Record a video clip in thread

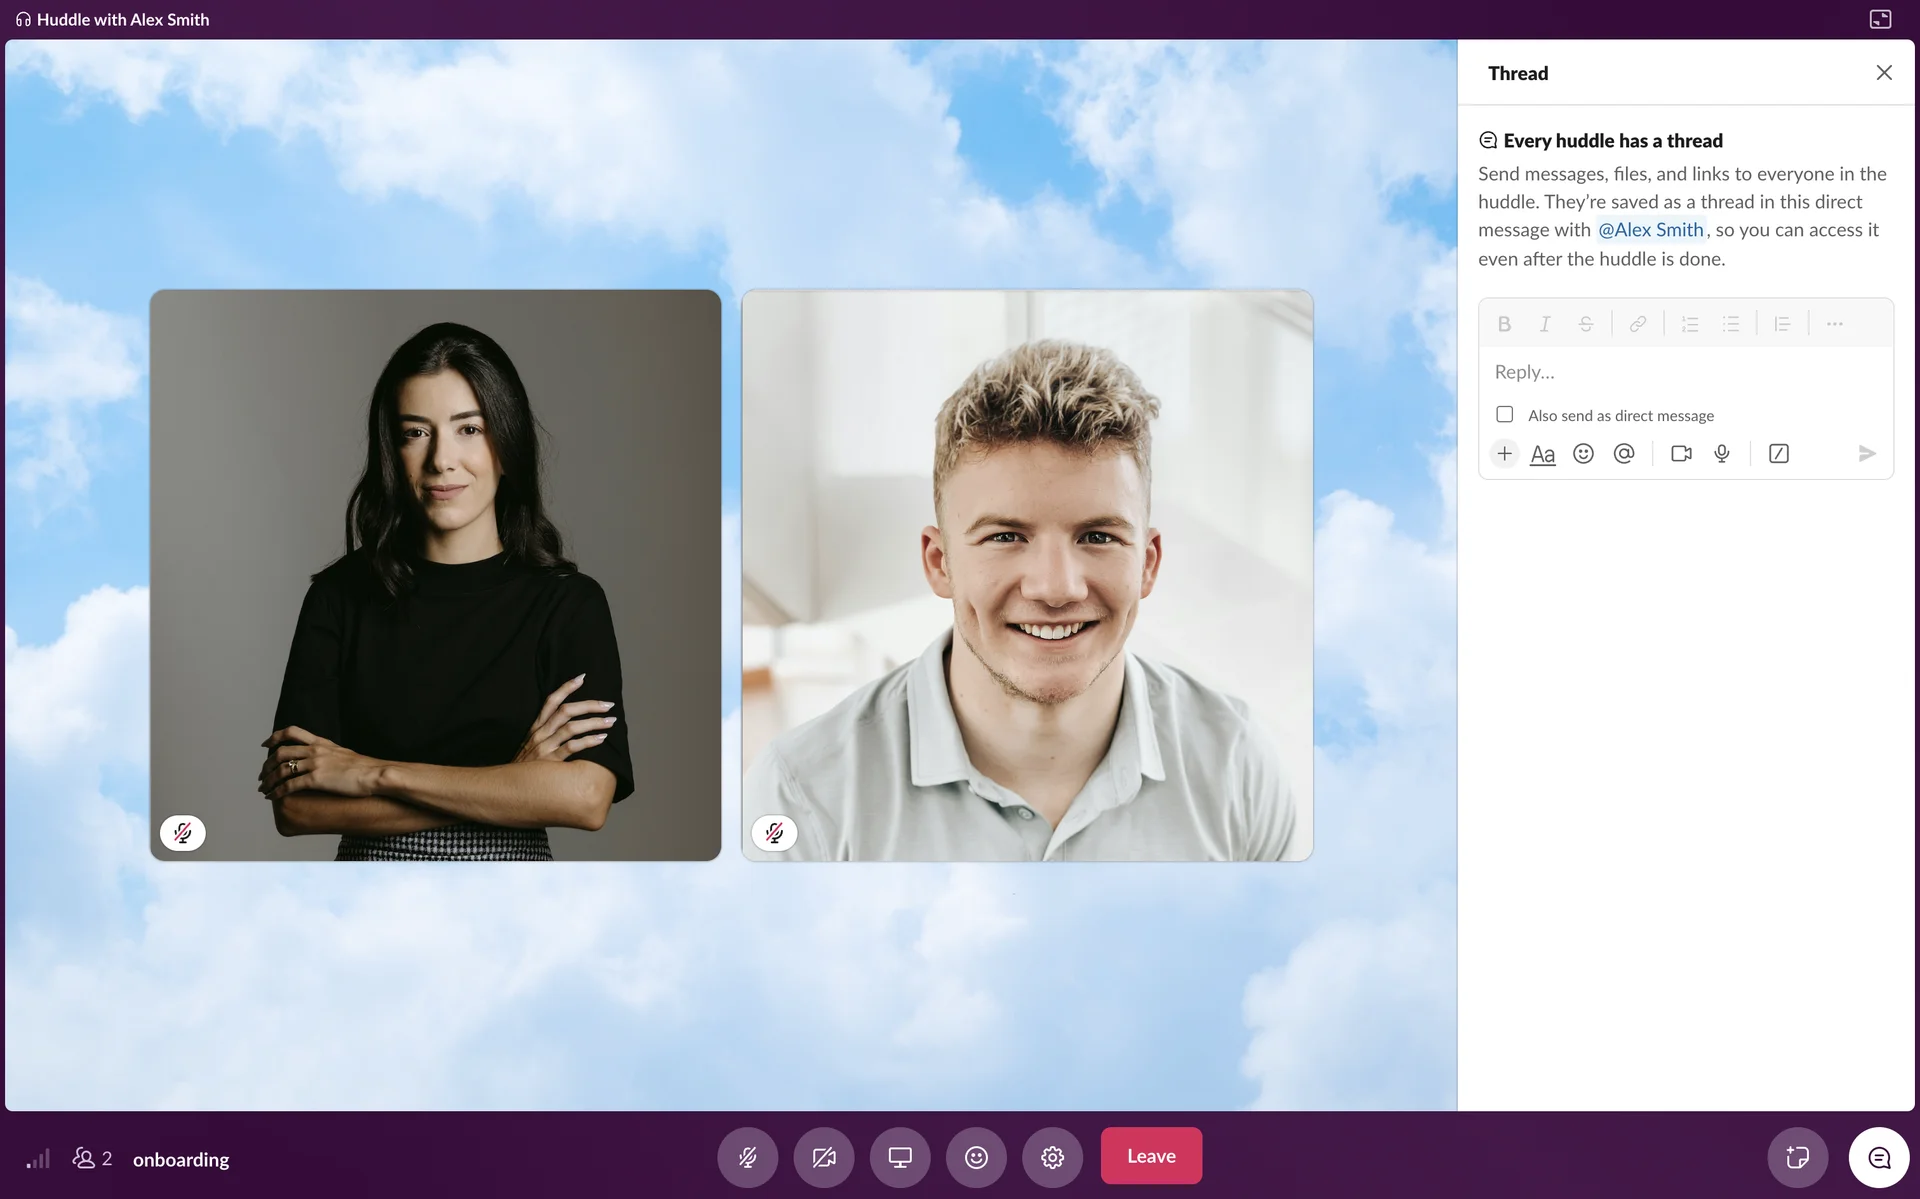coord(1681,454)
